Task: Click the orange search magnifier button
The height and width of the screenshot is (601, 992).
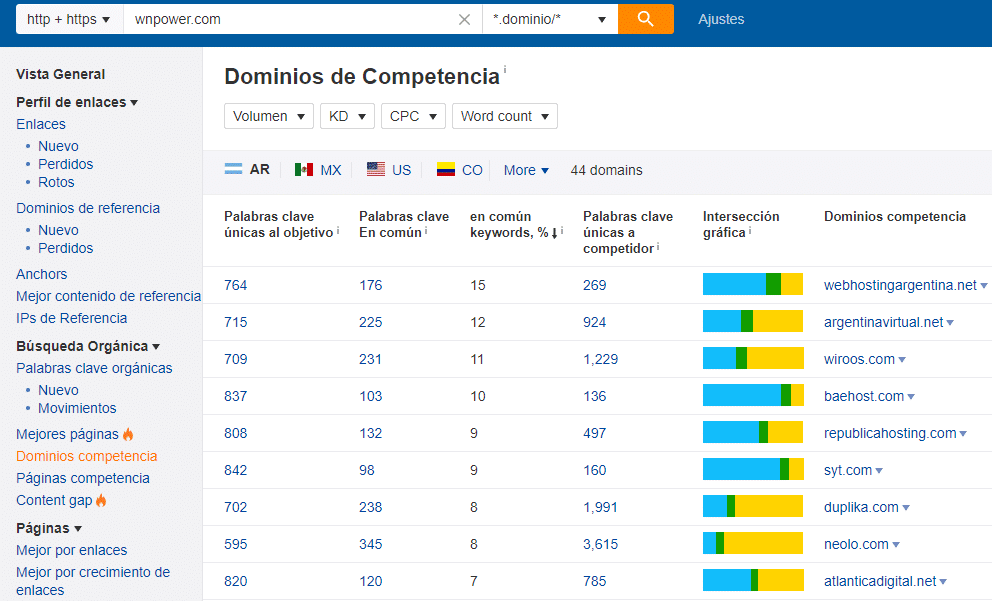Action: tap(645, 19)
